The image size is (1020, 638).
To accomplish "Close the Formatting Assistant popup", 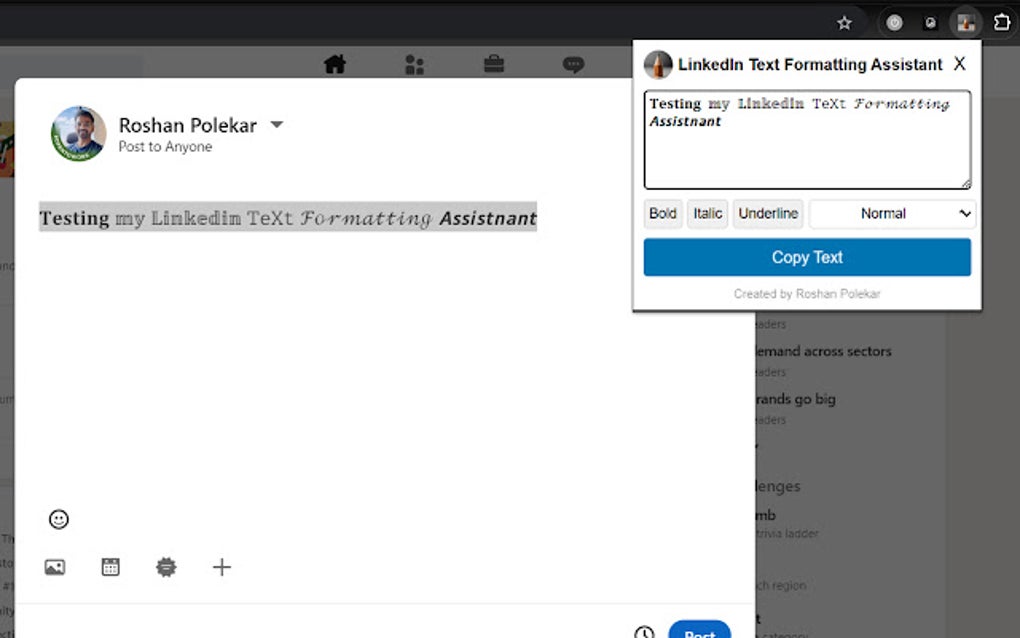I will (960, 64).
